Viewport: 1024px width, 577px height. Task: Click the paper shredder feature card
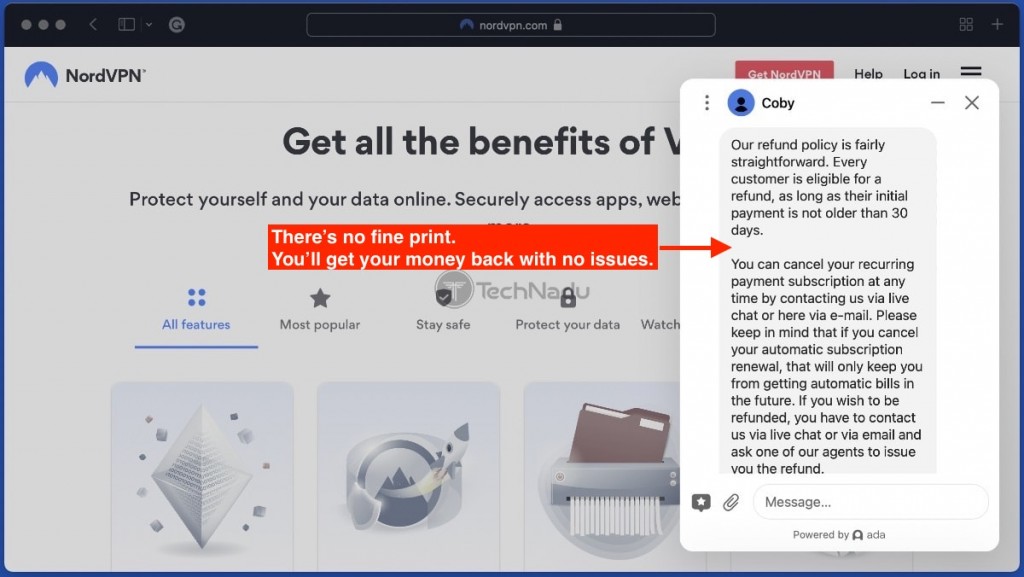click(601, 476)
